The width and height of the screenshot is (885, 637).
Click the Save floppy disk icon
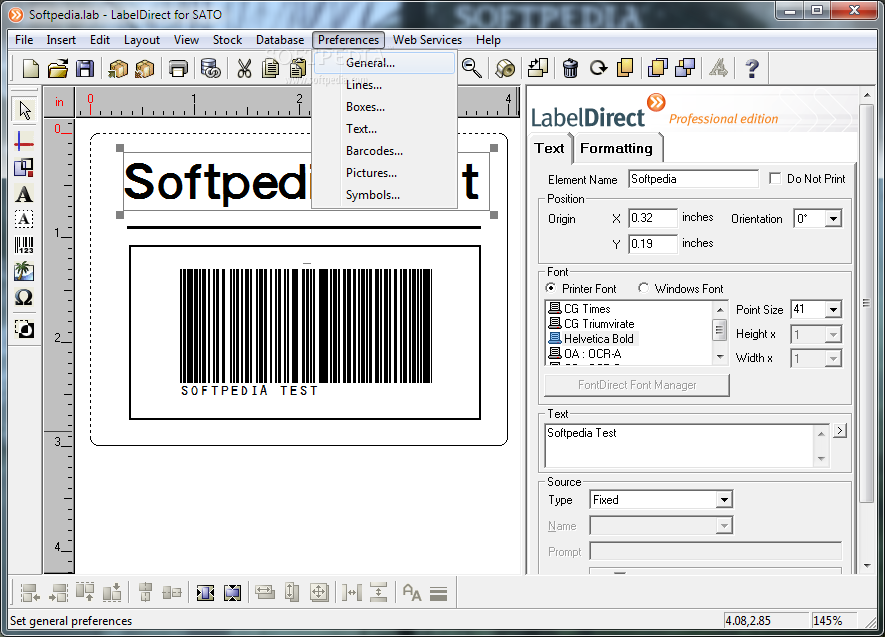click(x=85, y=68)
